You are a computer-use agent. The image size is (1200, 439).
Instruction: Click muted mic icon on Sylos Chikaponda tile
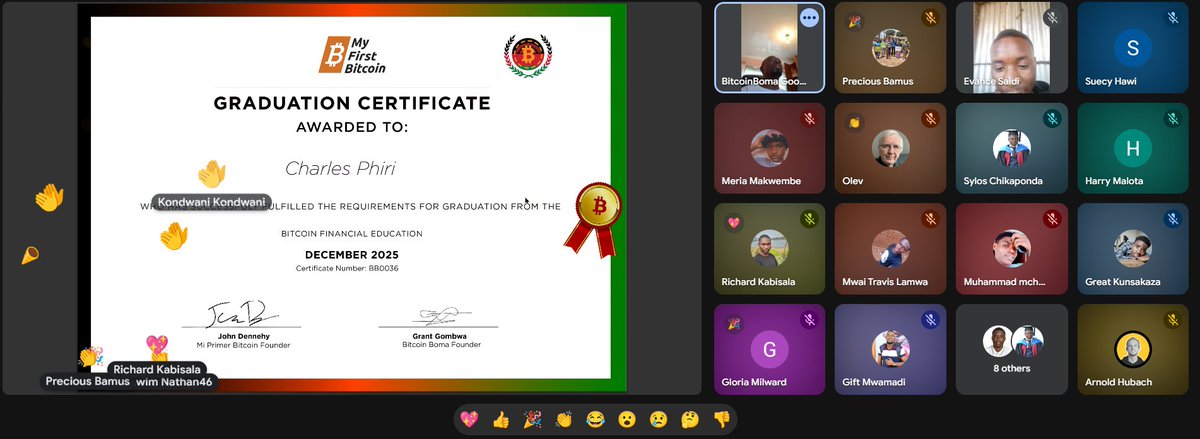[x=1051, y=119]
